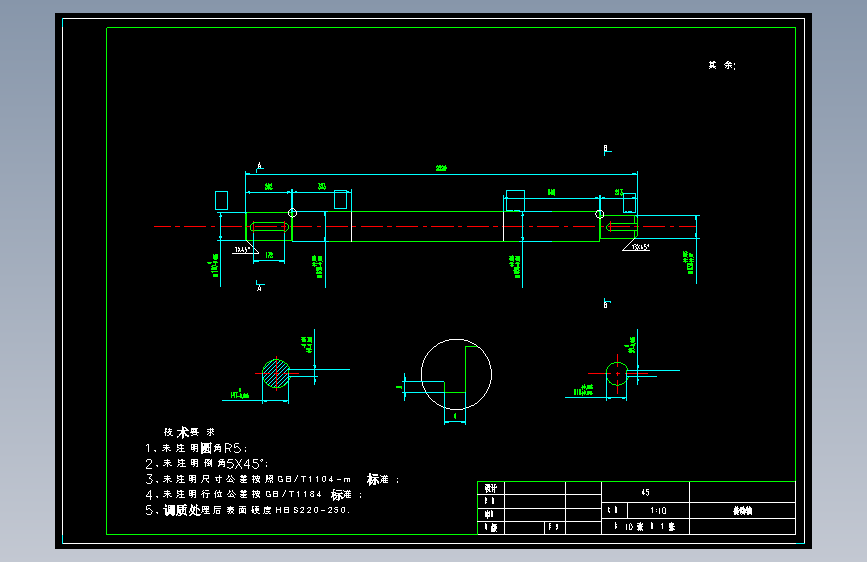This screenshot has width=867, height=562.
Task: Select the scale value 1:10 cell
Action: (x=658, y=511)
